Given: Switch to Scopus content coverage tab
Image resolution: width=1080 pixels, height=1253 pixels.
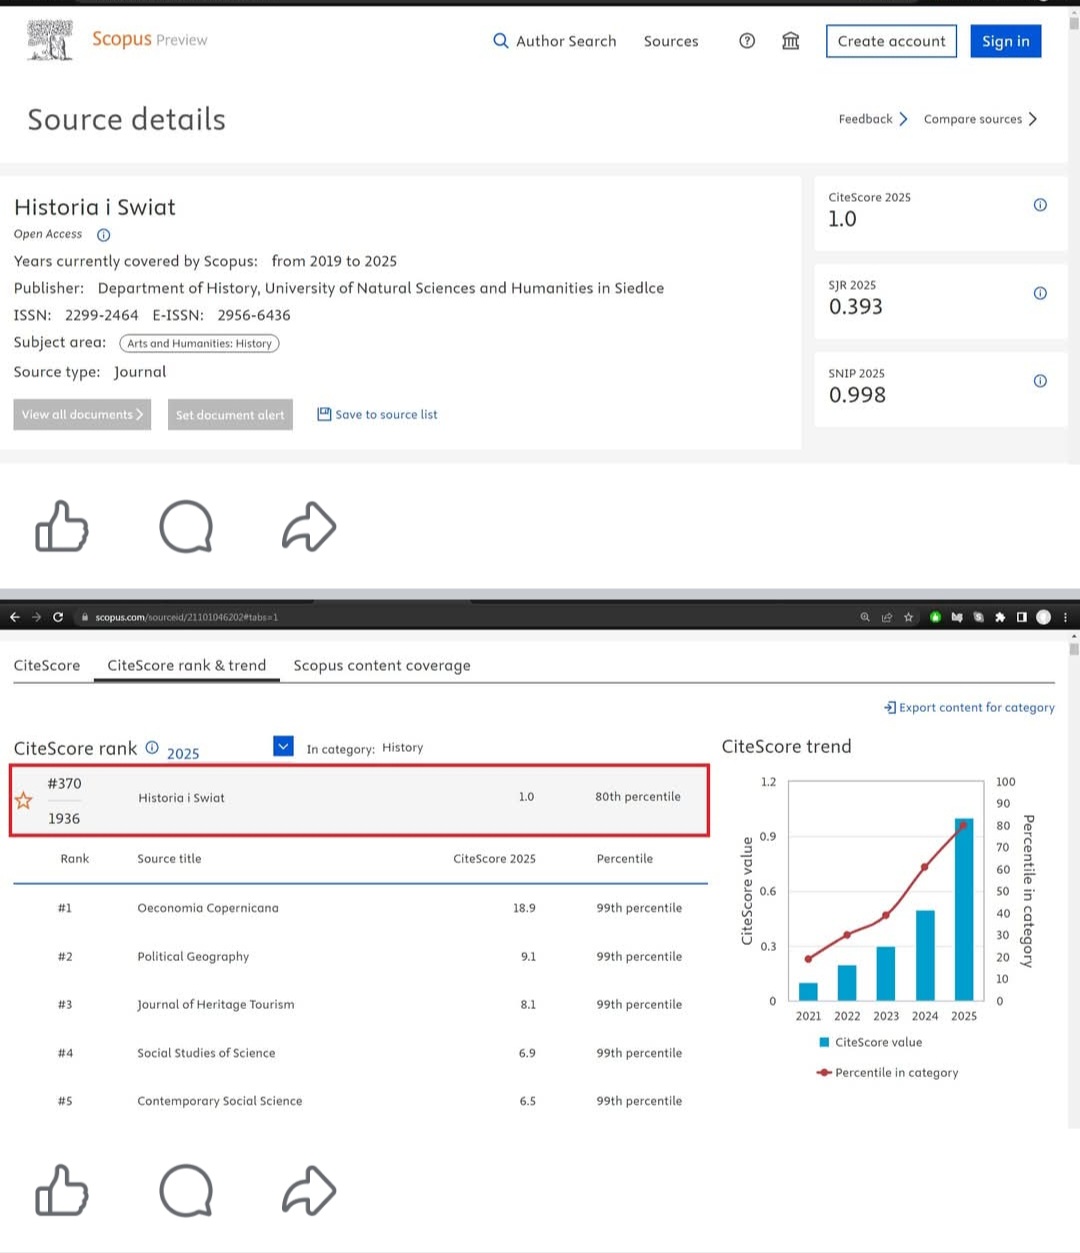Looking at the screenshot, I should pyautogui.click(x=382, y=665).
